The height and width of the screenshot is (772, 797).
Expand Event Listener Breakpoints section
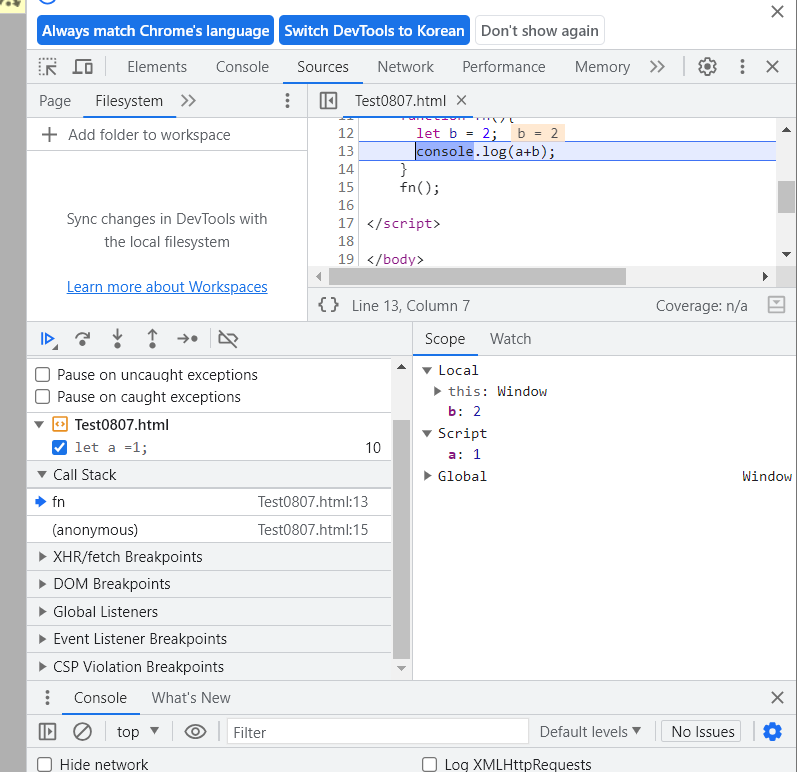[x=43, y=639]
